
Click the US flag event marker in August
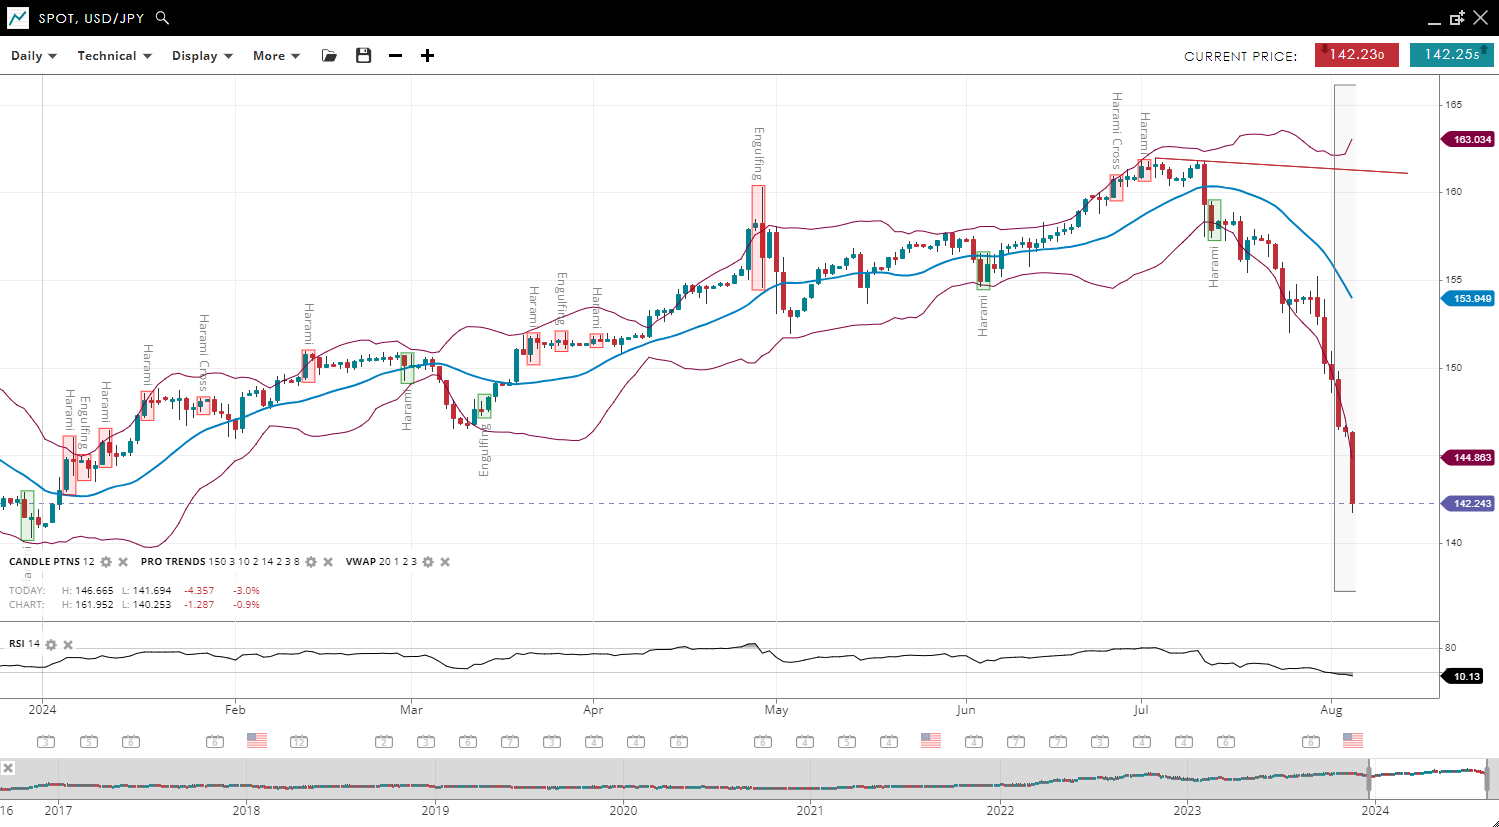1353,741
